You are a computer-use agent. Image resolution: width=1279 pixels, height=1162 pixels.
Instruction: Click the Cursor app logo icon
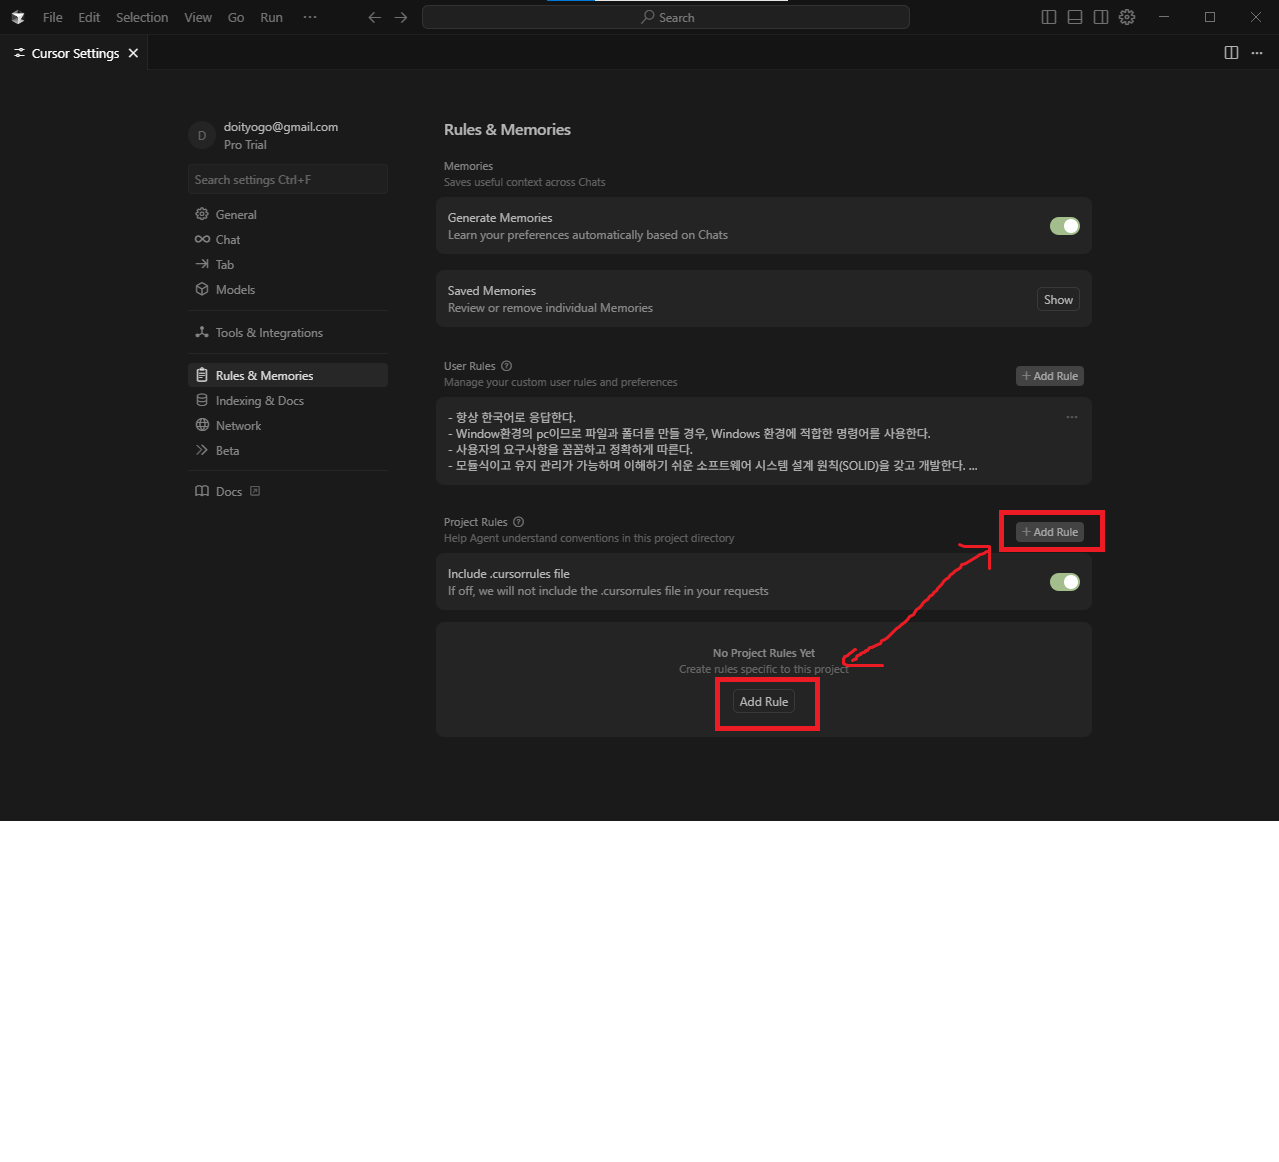tap(18, 17)
